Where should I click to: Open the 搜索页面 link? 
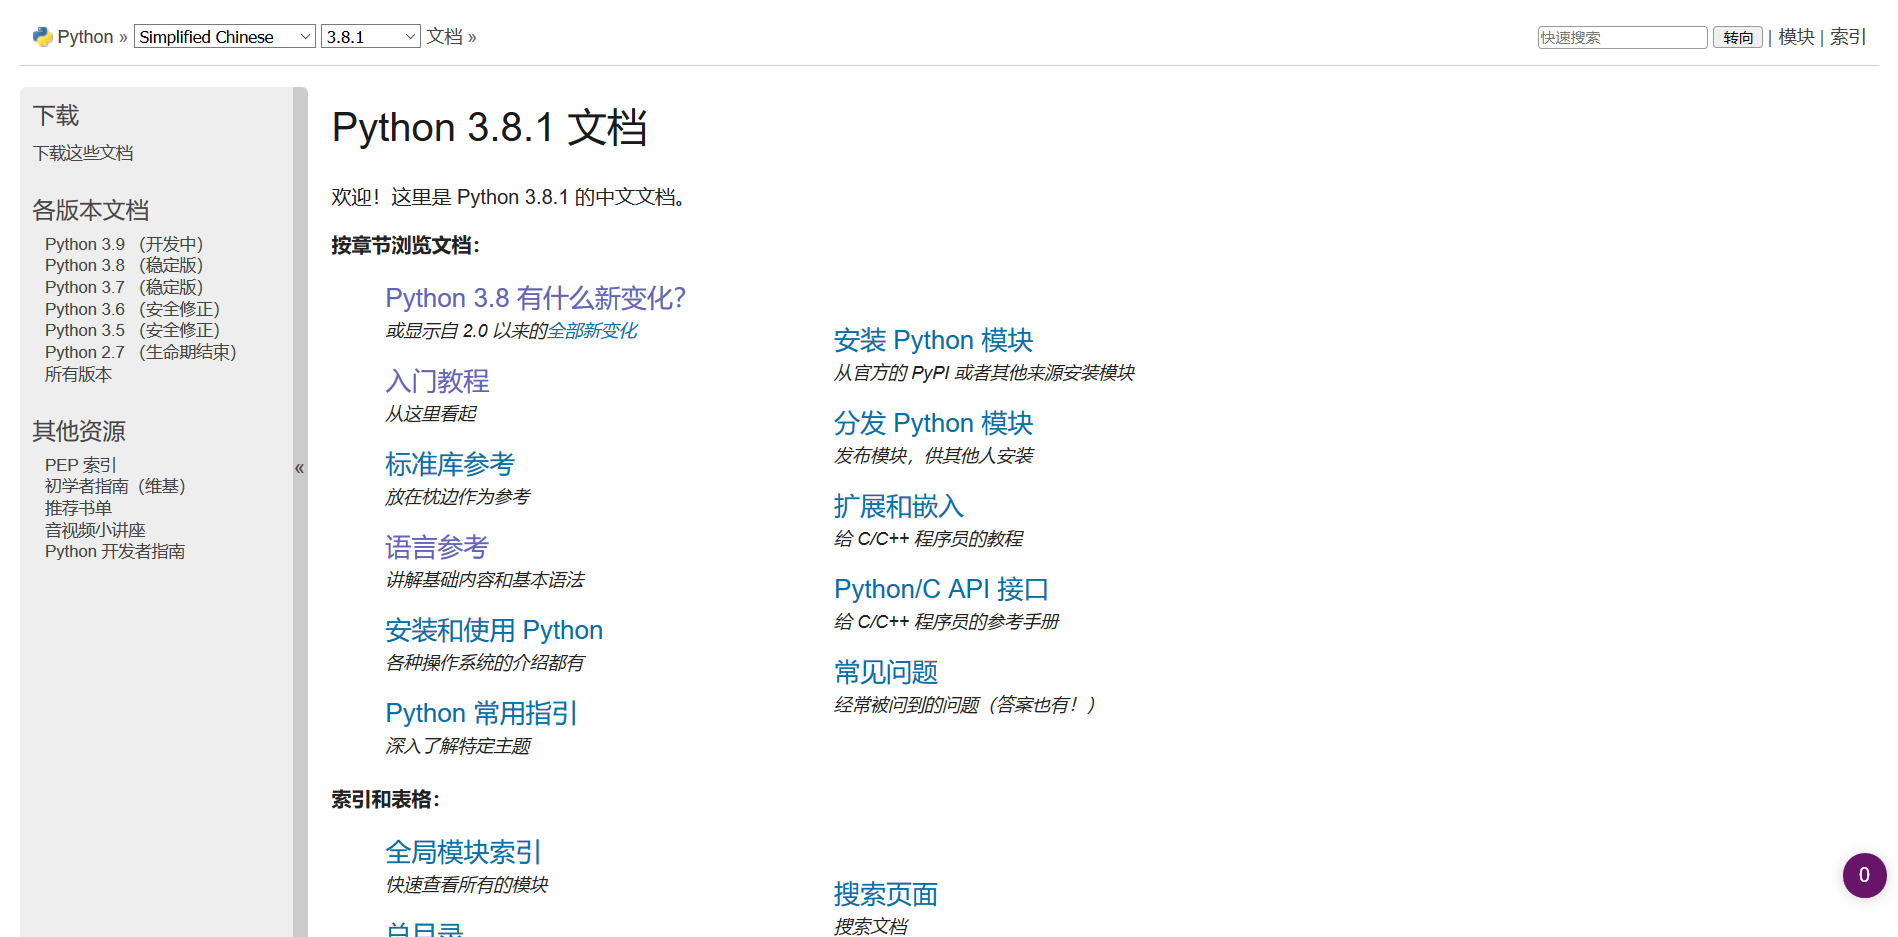886,894
